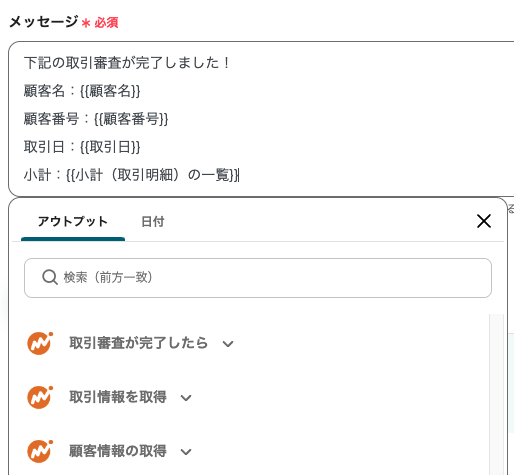This screenshot has height=475, width=514.
Task: Click the output list vertical scrollbar
Action: [496, 393]
